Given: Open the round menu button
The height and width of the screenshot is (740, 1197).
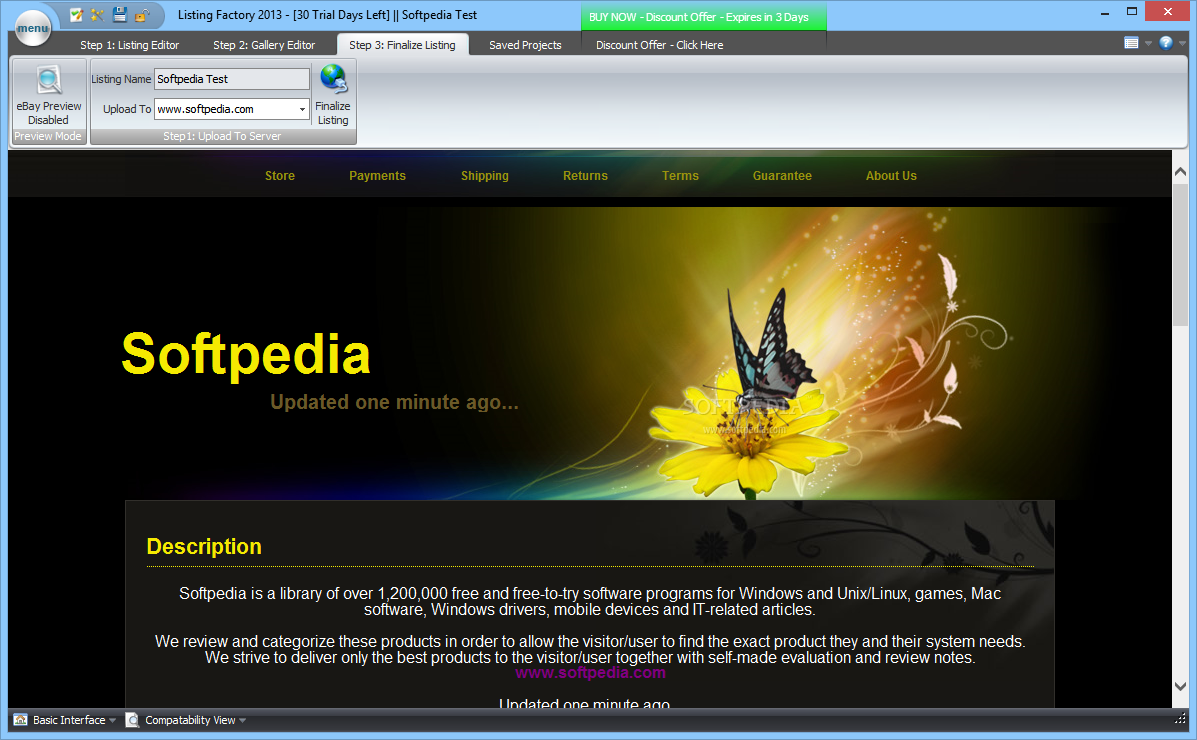Looking at the screenshot, I should (33, 28).
